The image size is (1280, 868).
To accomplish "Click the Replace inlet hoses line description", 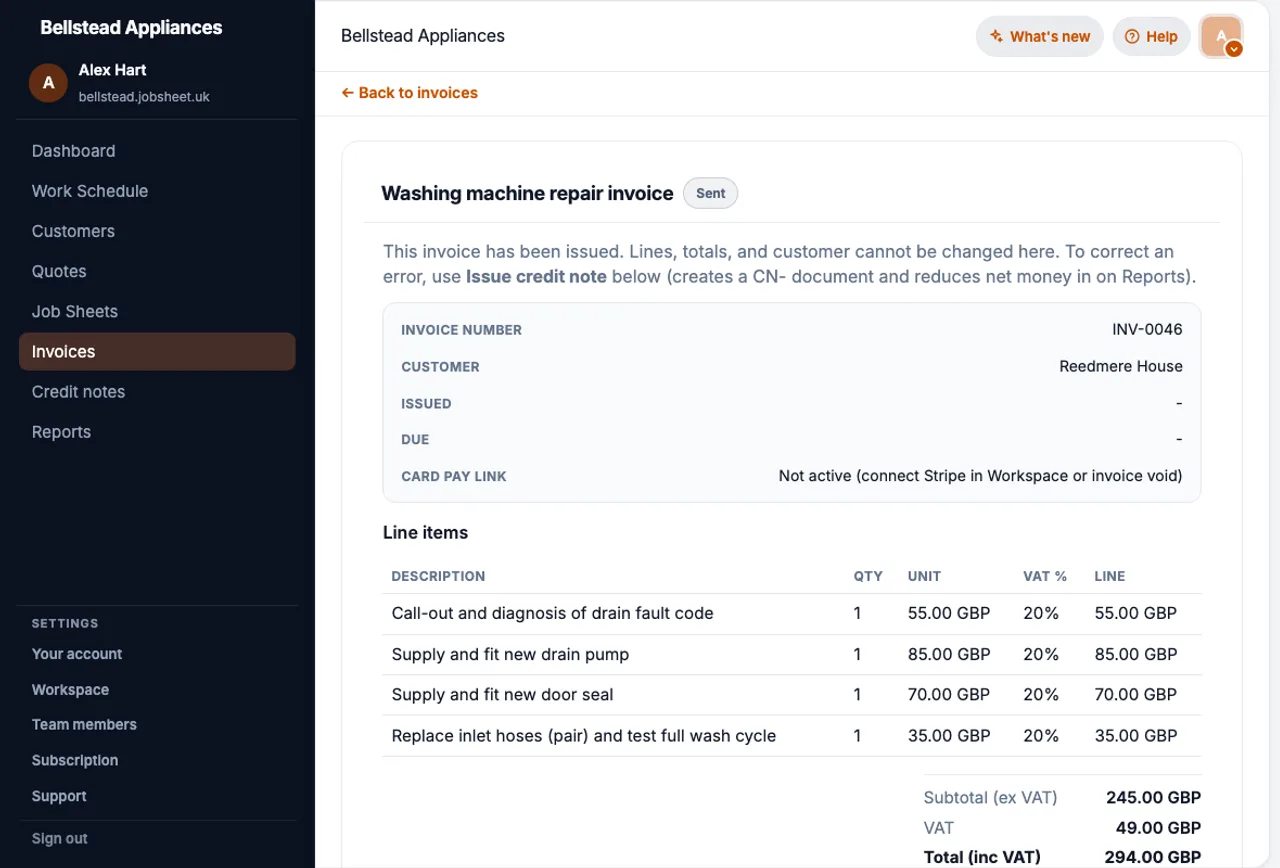I will 584,736.
